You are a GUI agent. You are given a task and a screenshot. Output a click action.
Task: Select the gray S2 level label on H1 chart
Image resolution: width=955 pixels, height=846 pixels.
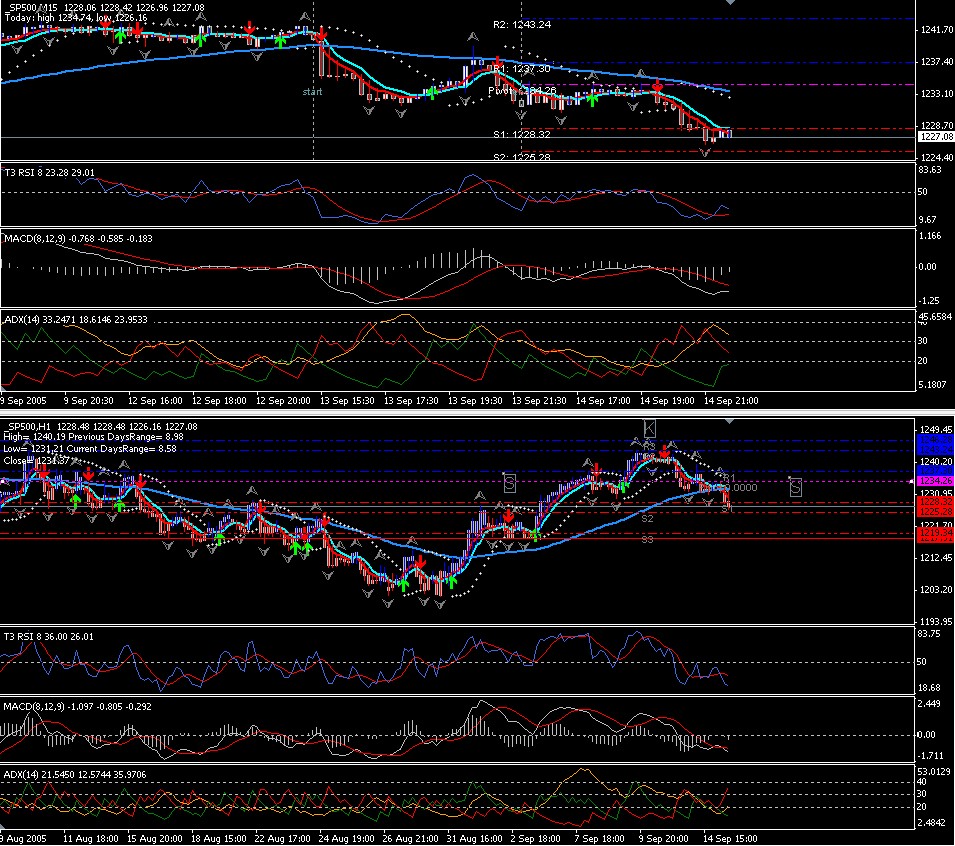(x=647, y=519)
